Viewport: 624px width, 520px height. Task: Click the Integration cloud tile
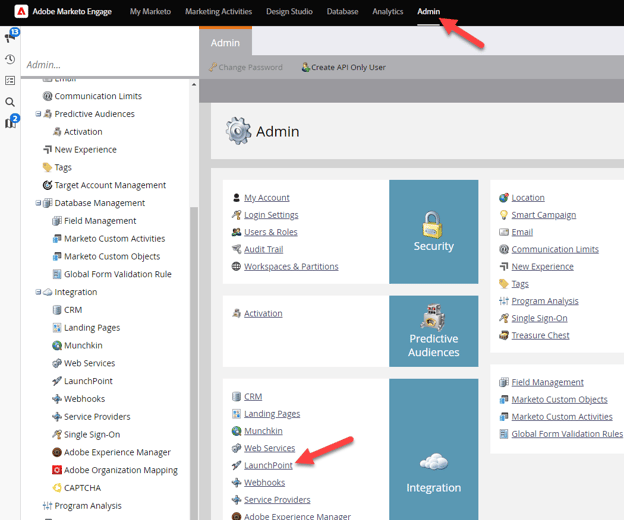(433, 450)
